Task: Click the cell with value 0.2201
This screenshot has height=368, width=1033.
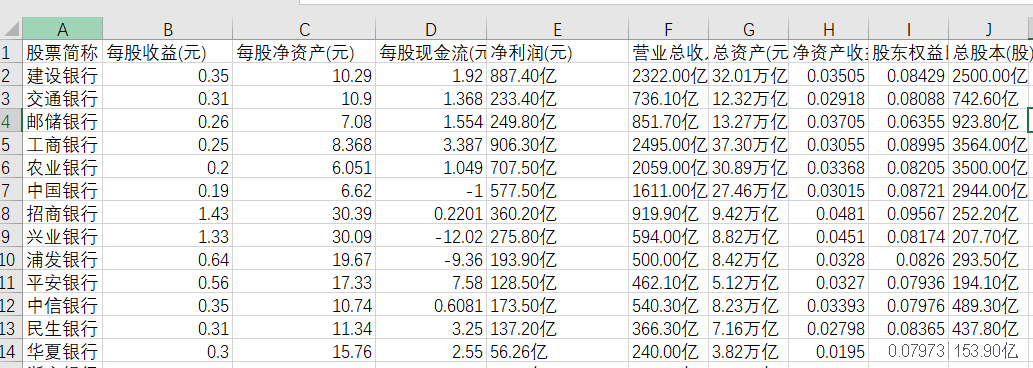Action: click(x=431, y=213)
